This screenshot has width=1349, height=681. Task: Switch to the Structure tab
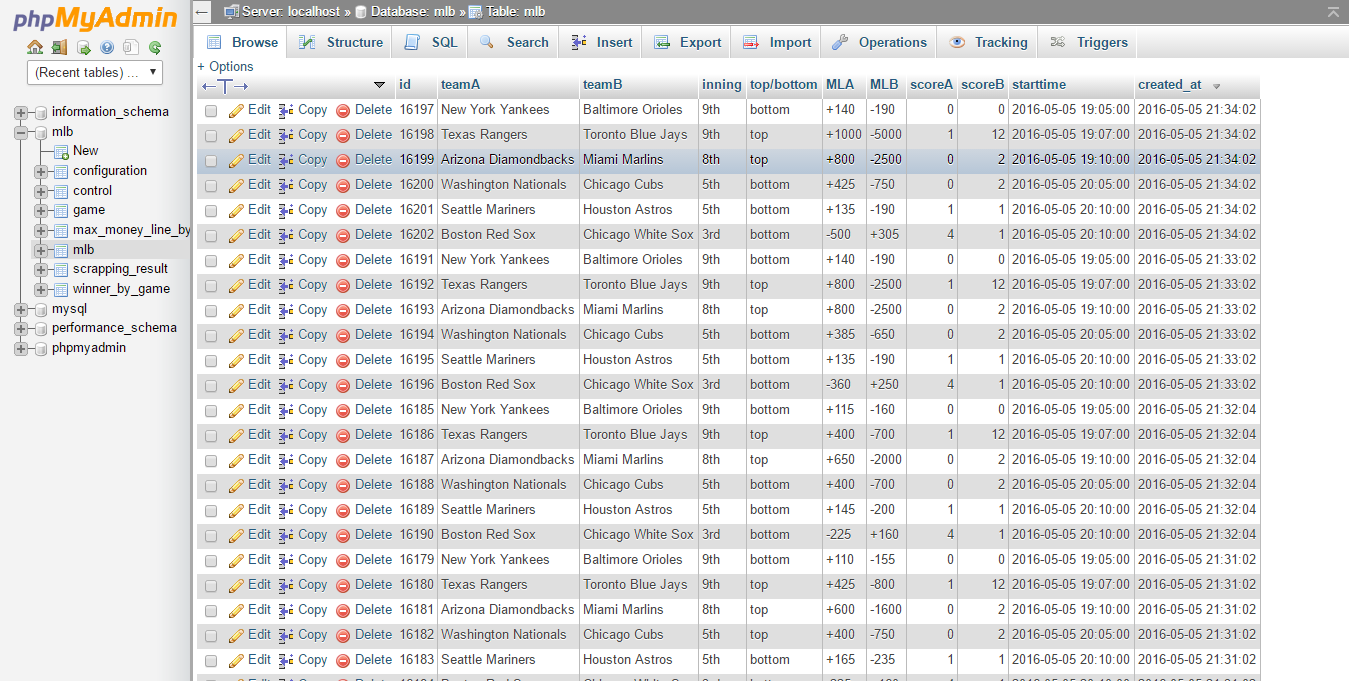coord(341,42)
